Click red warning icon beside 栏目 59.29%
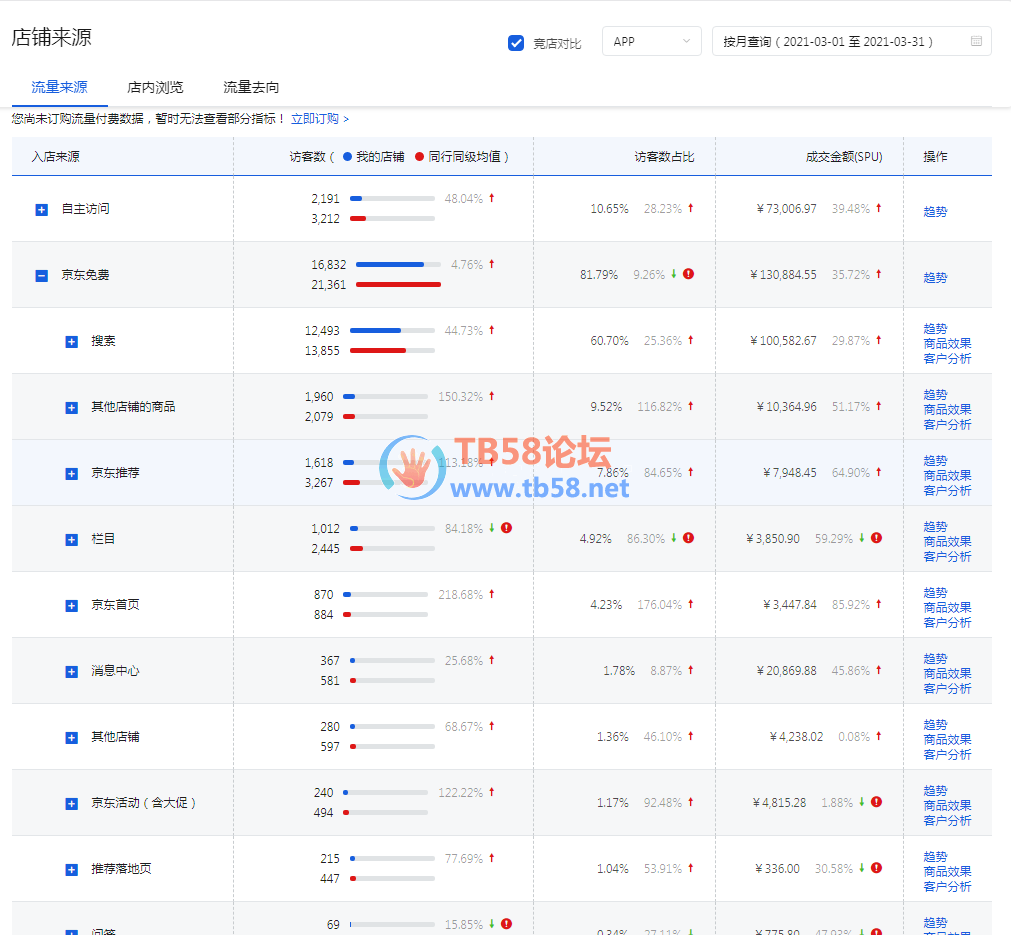The width and height of the screenshot is (1011, 935). pyautogui.click(x=876, y=538)
